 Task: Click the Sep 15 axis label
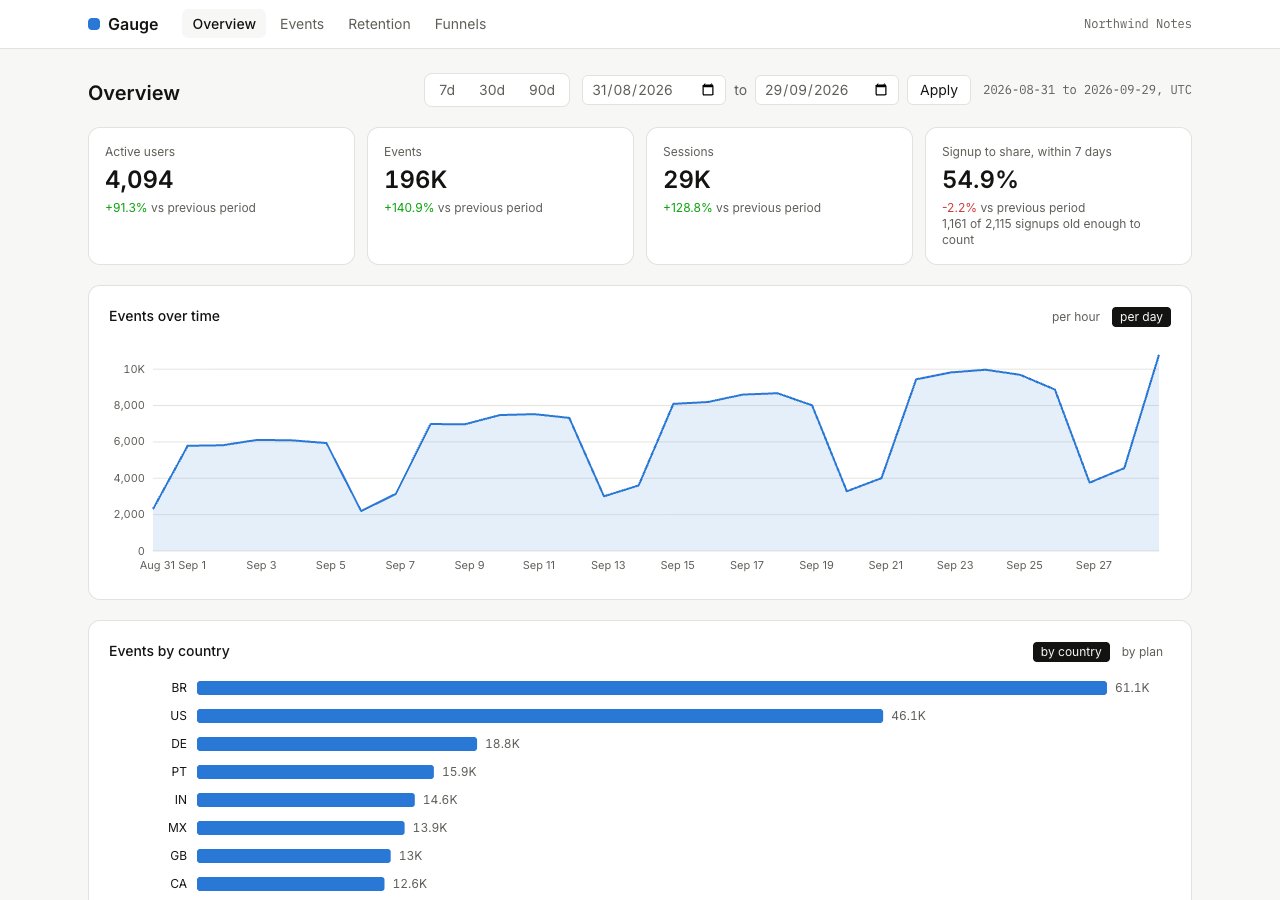677,565
